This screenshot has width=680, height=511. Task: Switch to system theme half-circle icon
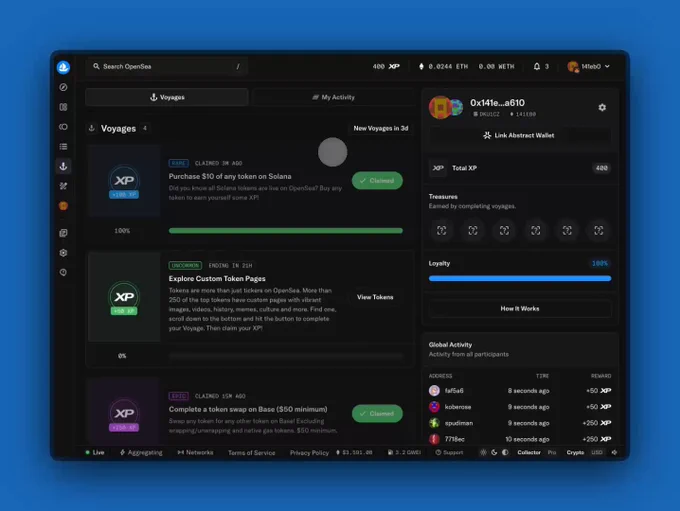pos(505,452)
